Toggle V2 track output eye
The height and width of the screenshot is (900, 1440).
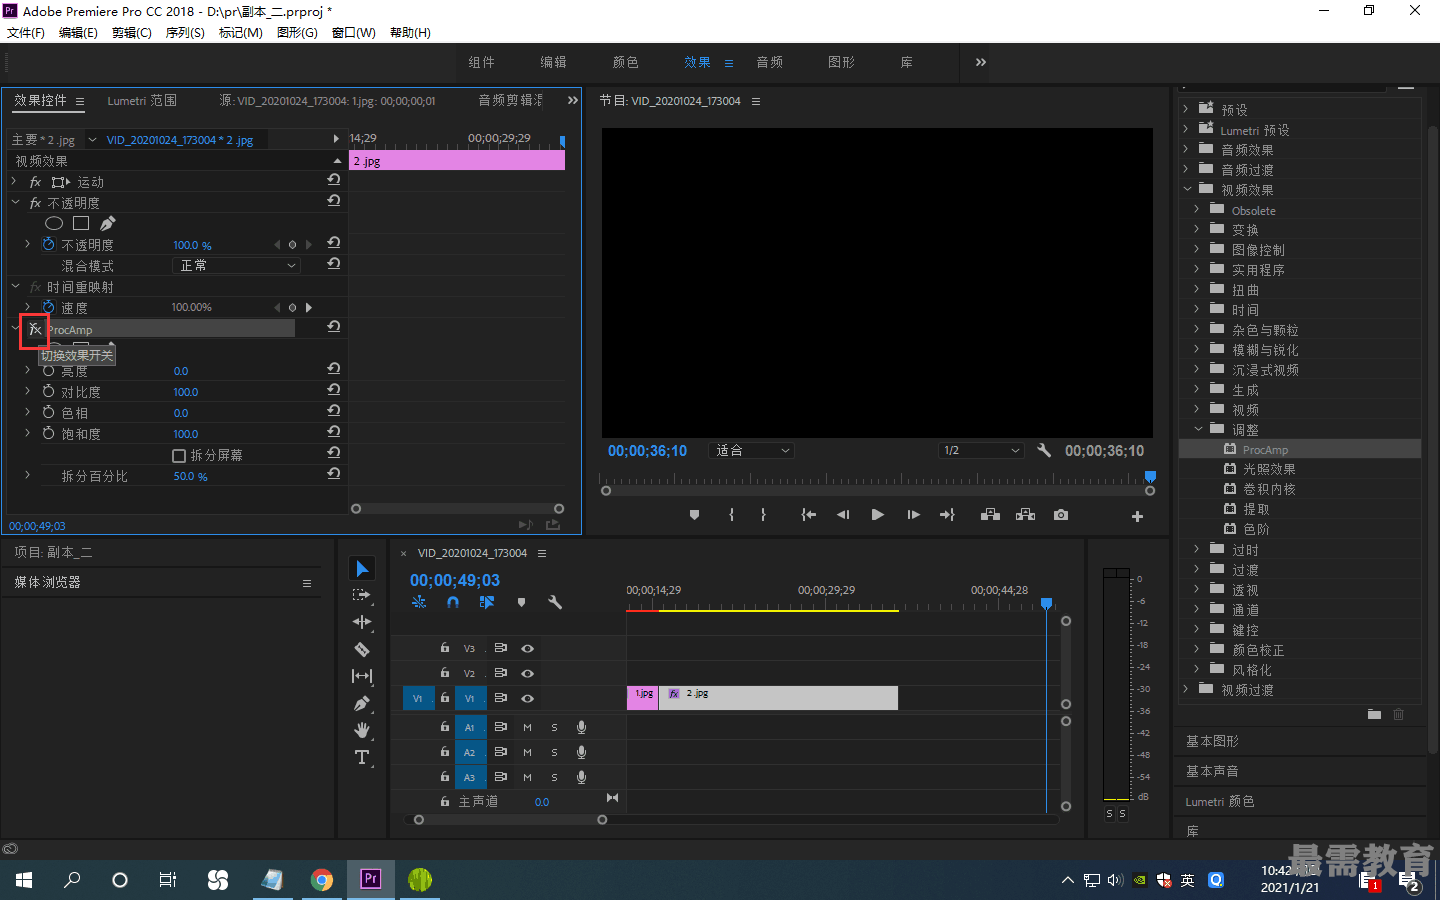[x=527, y=674]
